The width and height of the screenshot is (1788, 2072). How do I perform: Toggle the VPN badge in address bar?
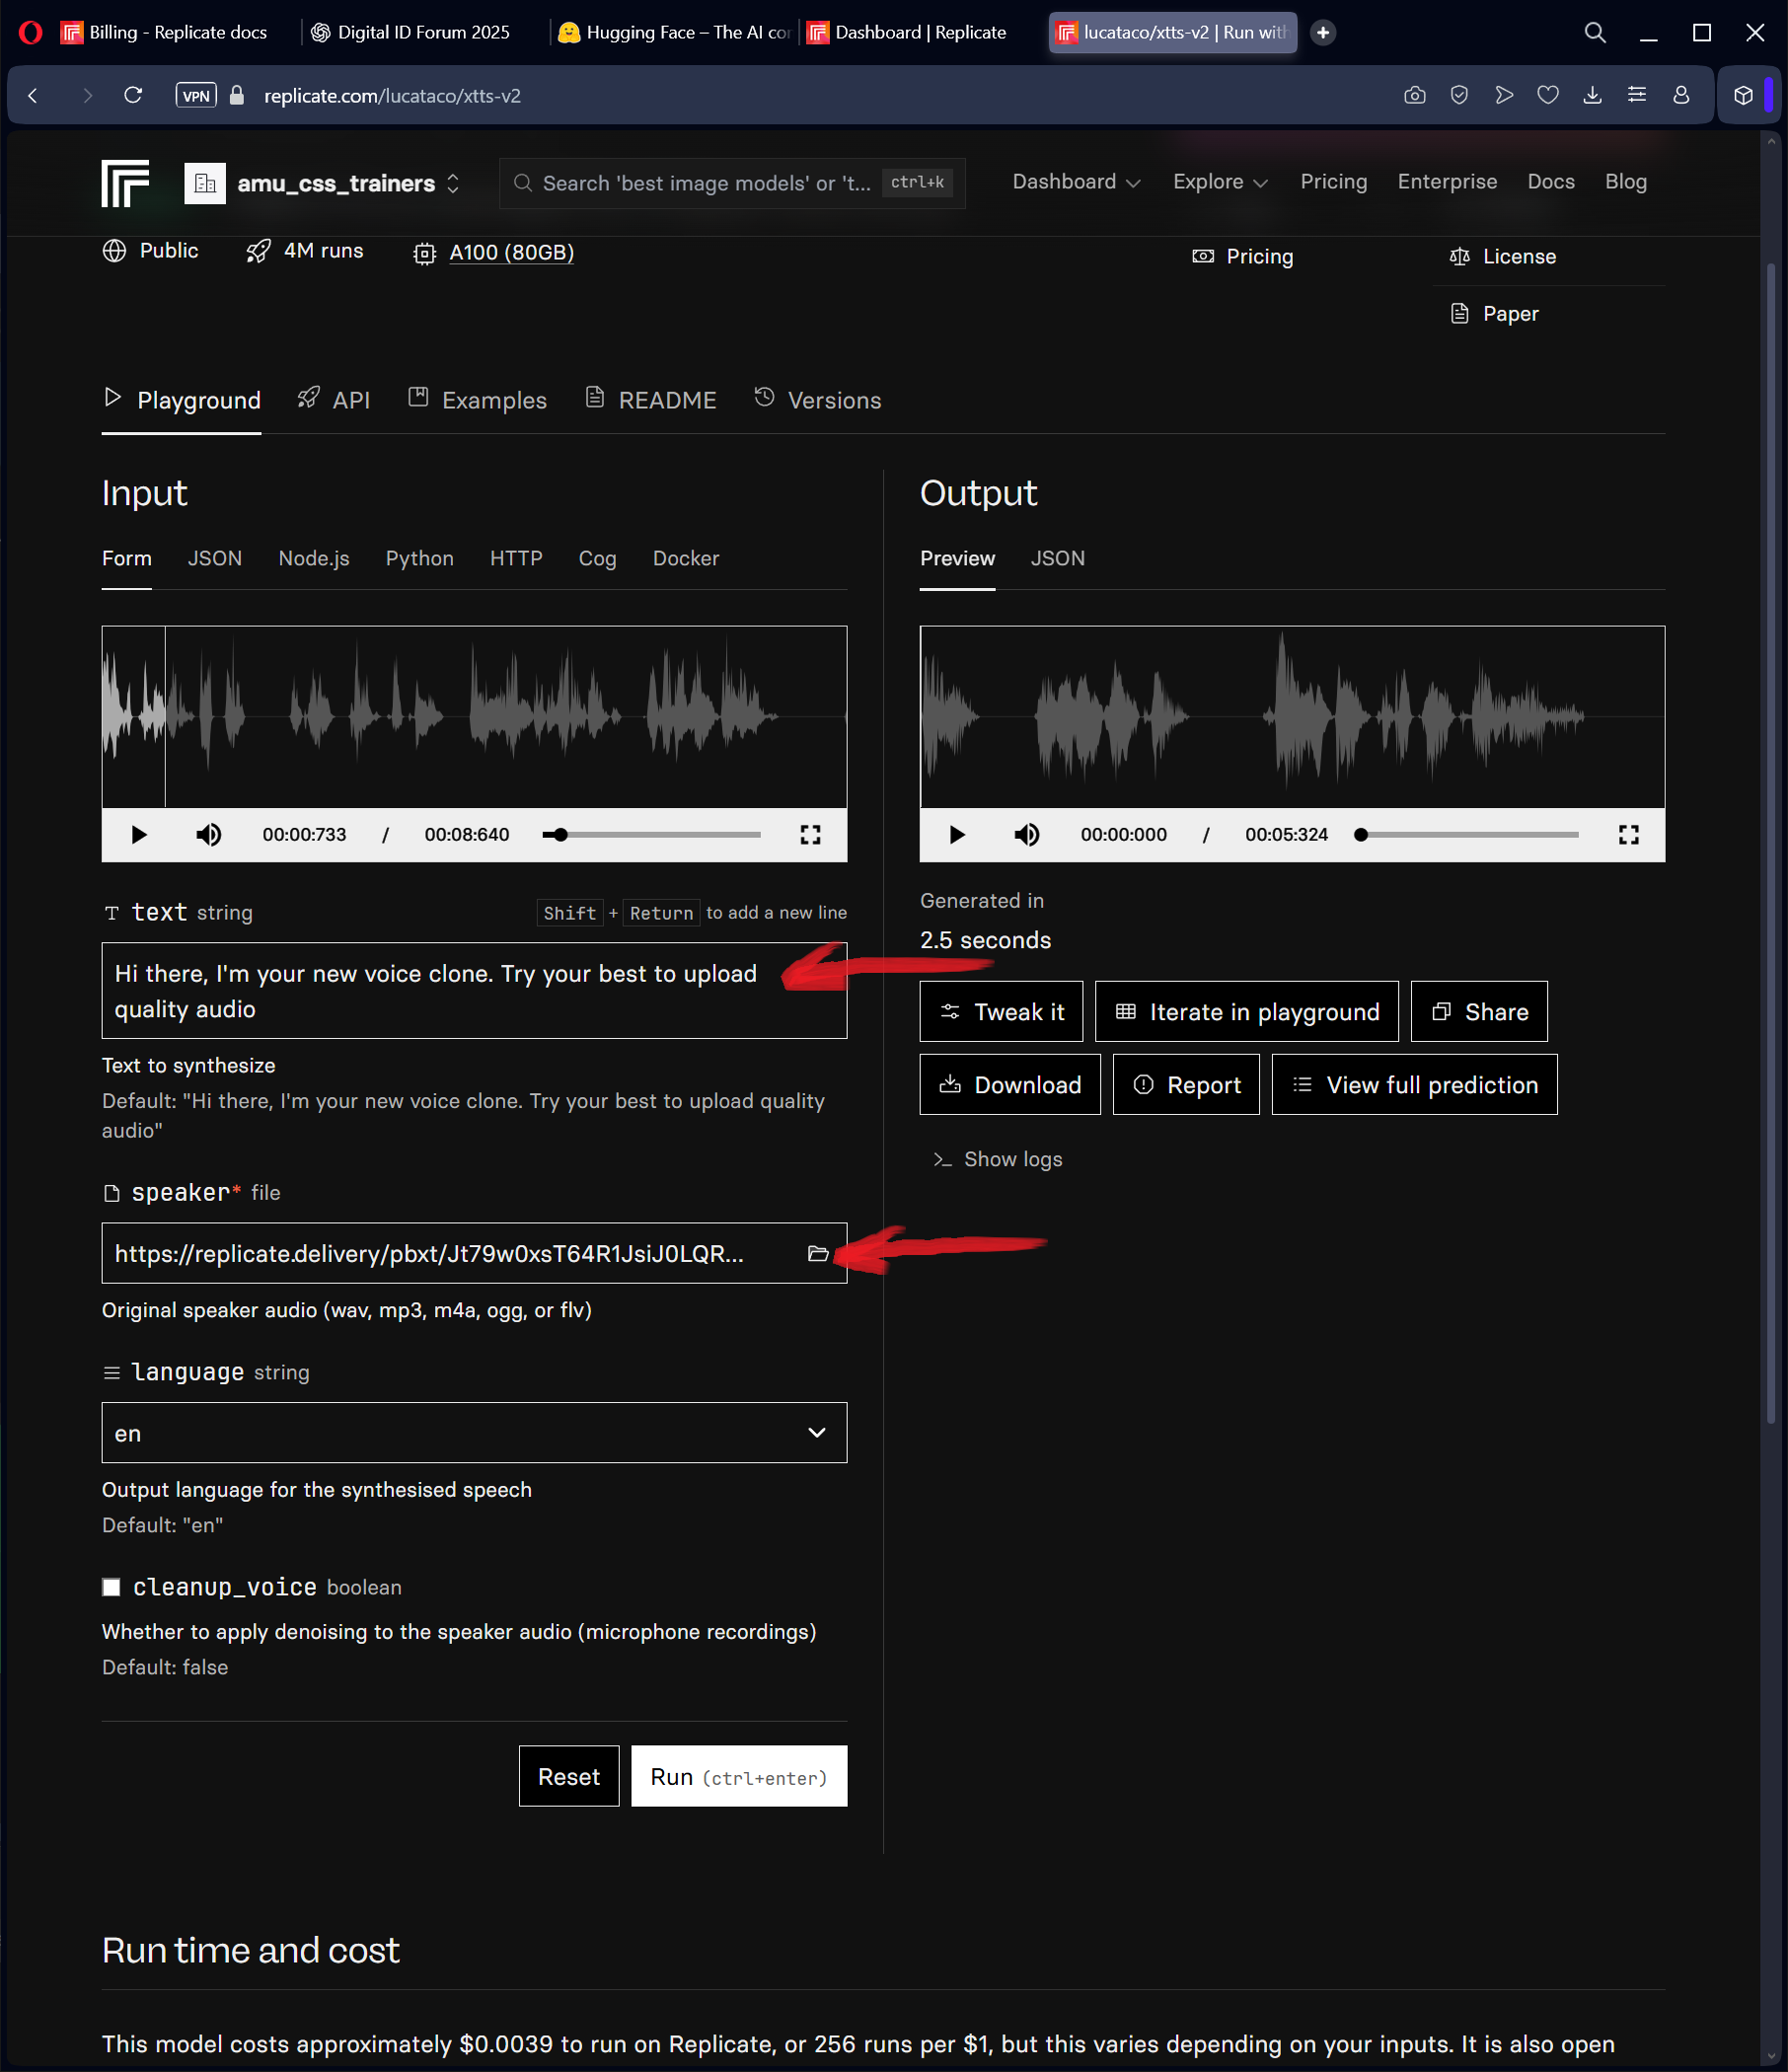[195, 95]
